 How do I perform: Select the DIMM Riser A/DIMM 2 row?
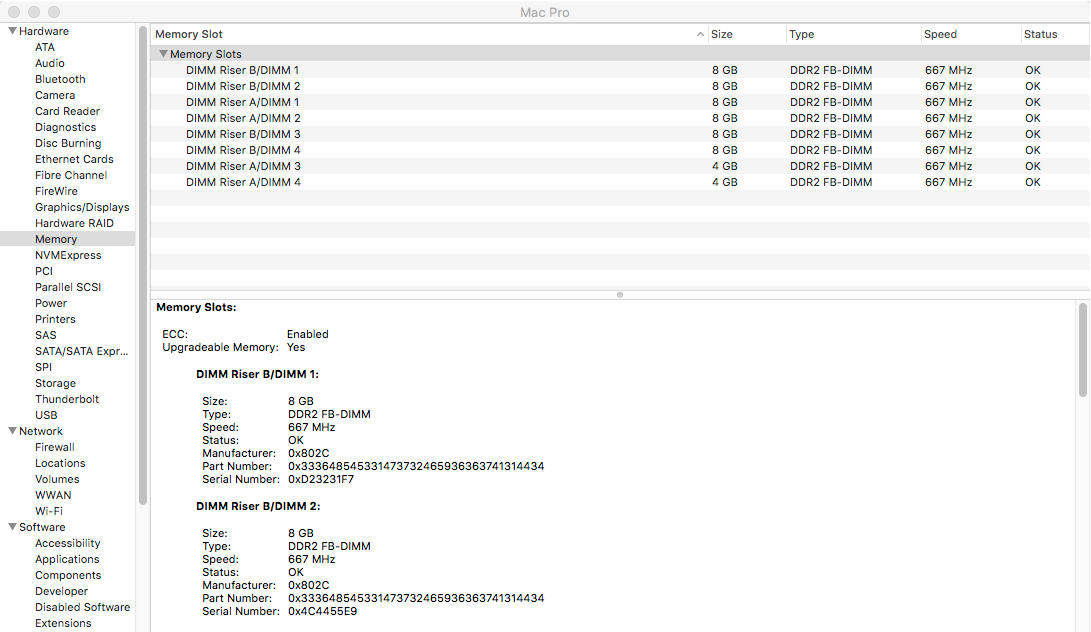620,118
